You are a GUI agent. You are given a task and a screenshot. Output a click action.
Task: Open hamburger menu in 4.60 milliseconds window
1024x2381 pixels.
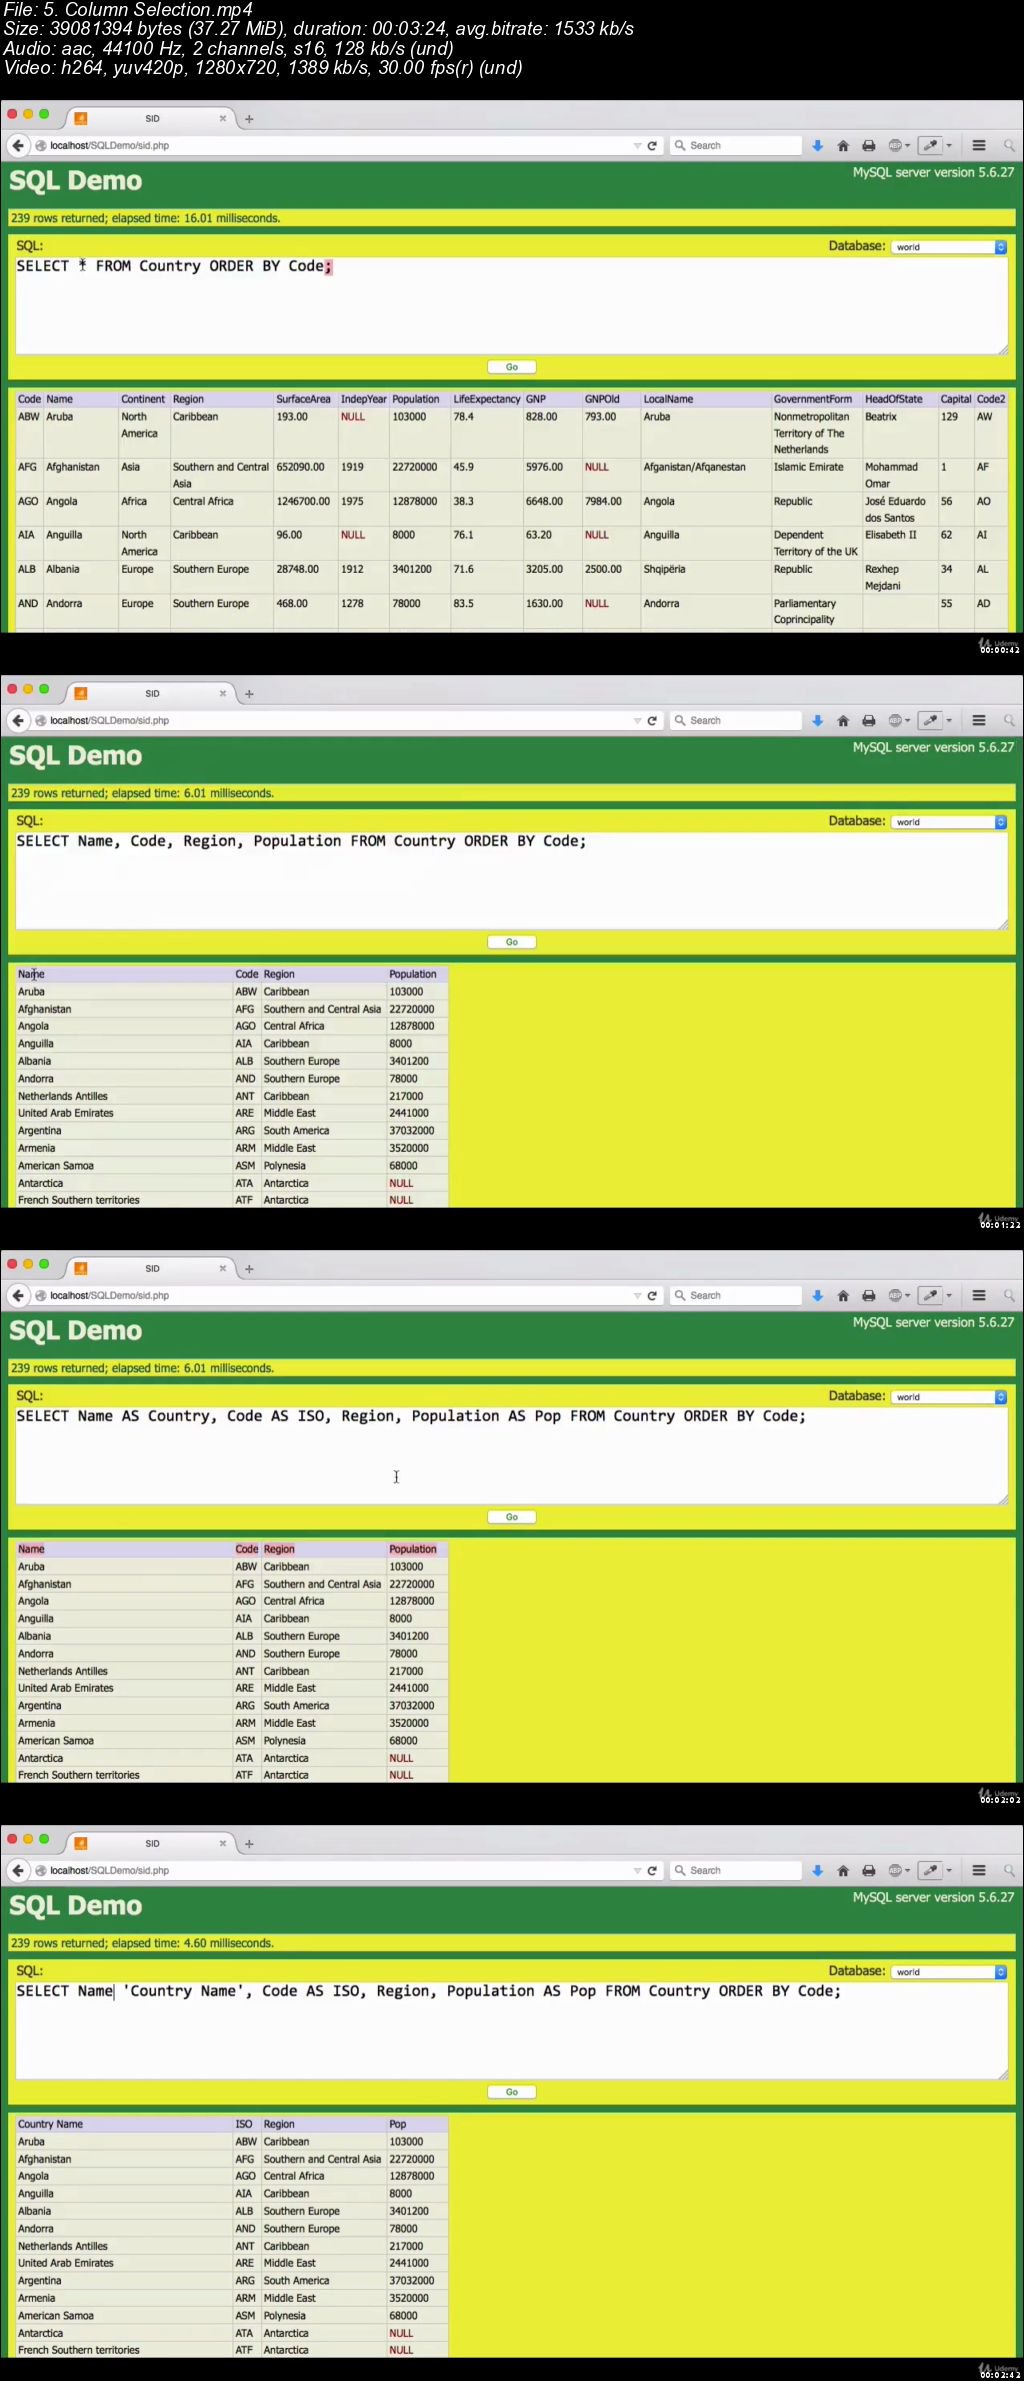click(979, 1870)
